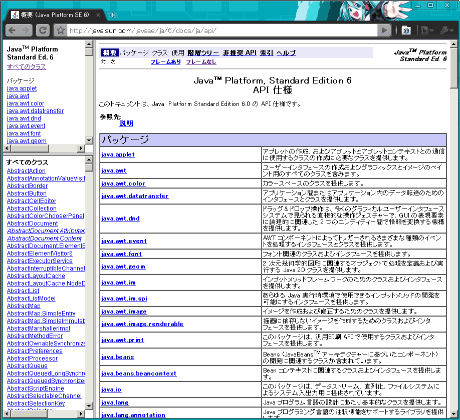Viewport: 460px width, 420px height.
Task: Open java.awt.event in the left package list
Action: click(26, 126)
